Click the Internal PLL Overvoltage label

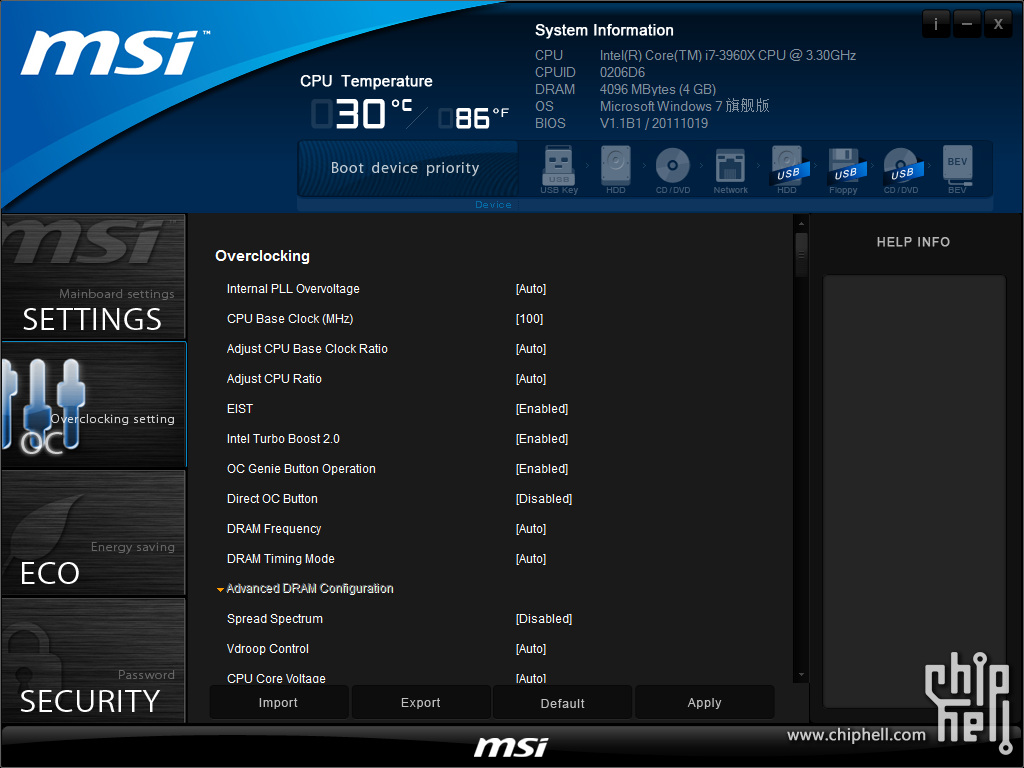(x=293, y=289)
